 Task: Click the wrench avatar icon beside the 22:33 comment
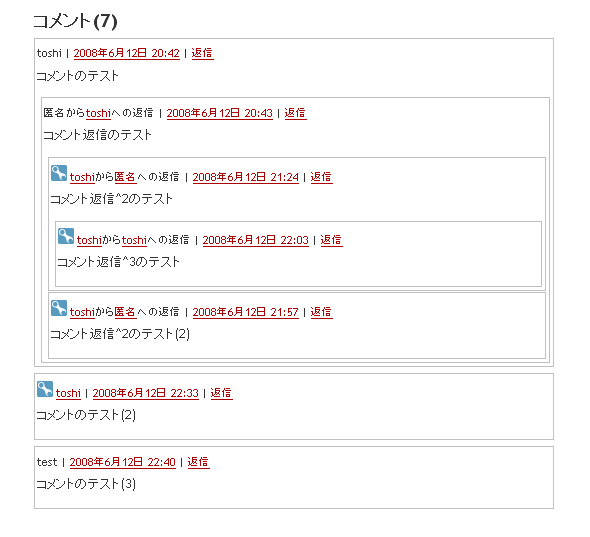[x=45, y=389]
